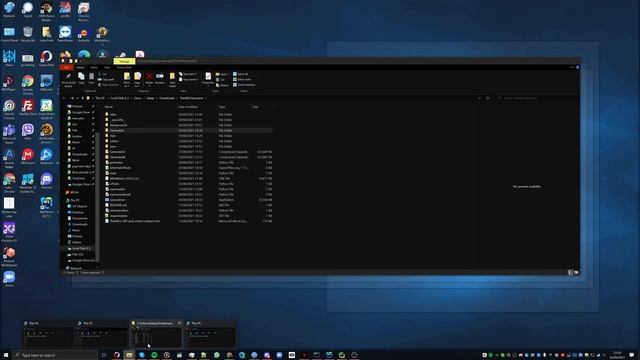The height and width of the screenshot is (360, 640).
Task: Click the File Explorer taskbar icon
Action: click(x=129, y=355)
